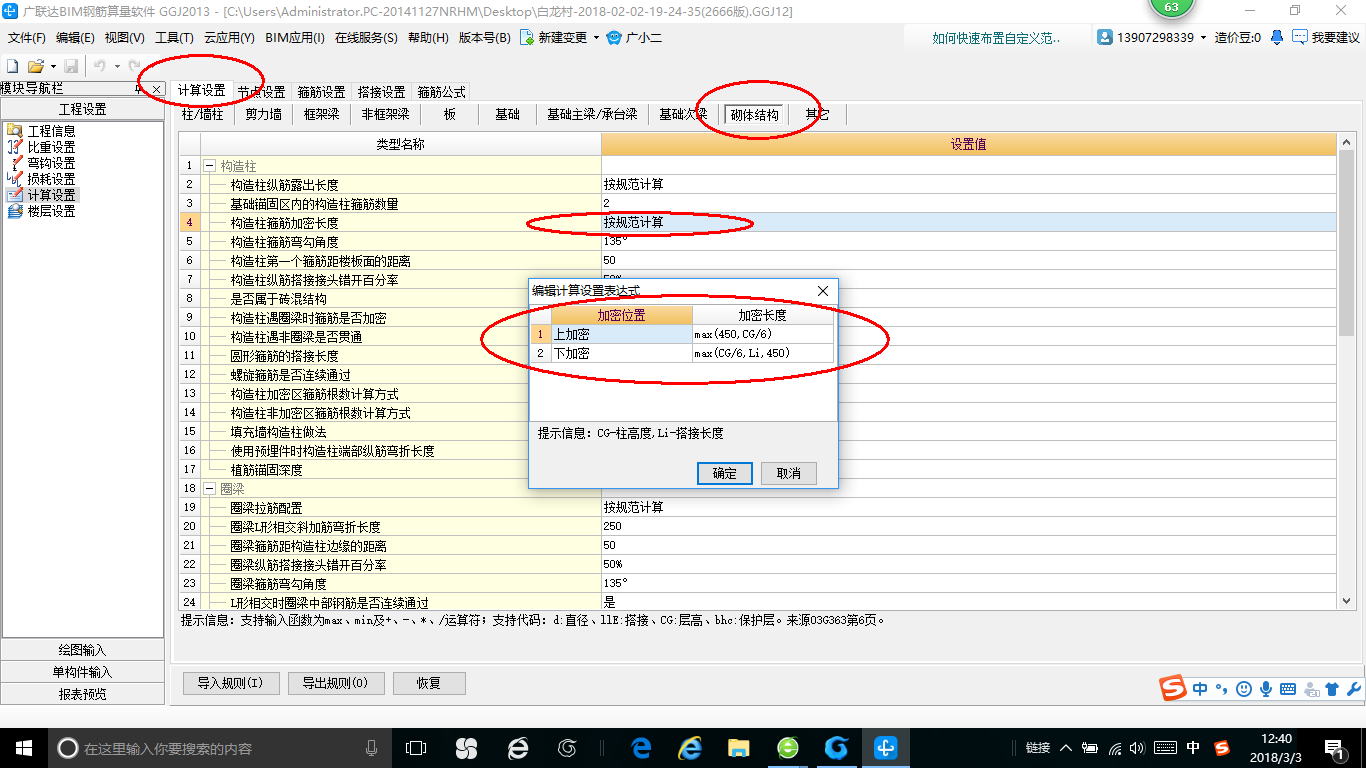Screen dimensions: 1366x768
Task: Switch to the 箍筋设置 tab
Action: (321, 92)
